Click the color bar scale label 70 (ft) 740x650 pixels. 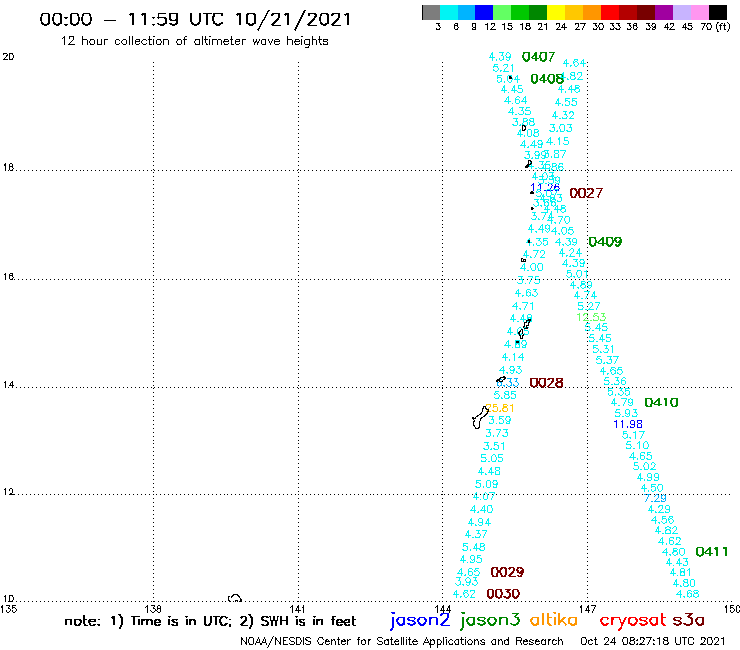715,27
